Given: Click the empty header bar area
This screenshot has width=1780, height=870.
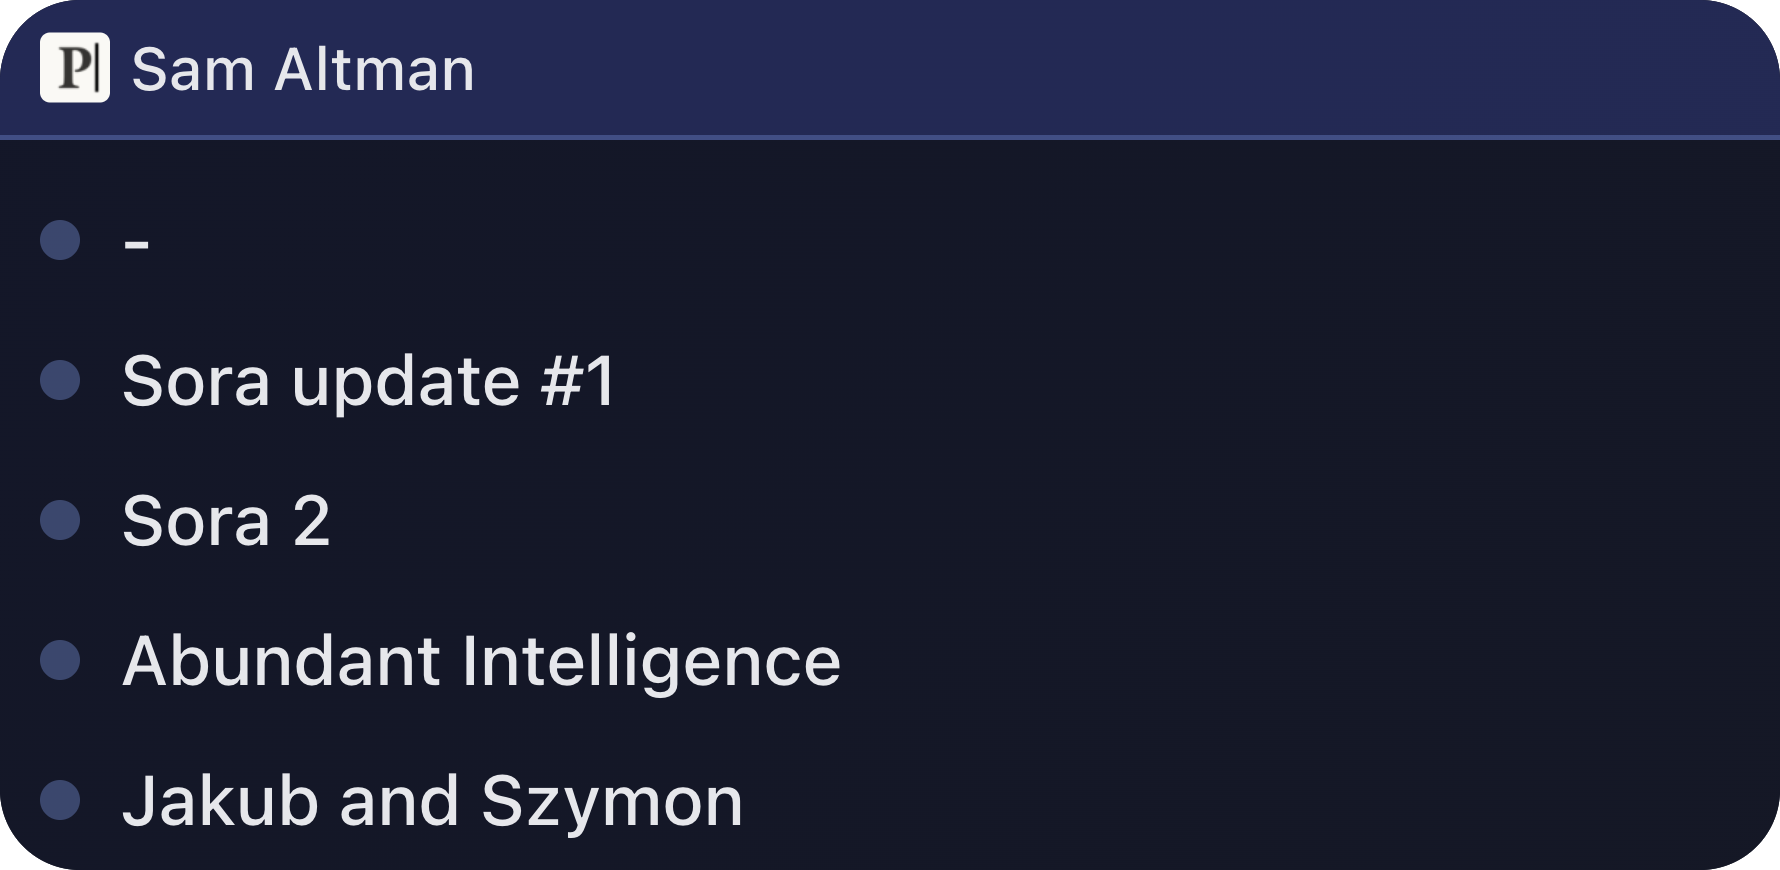Looking at the screenshot, I should (1120, 68).
